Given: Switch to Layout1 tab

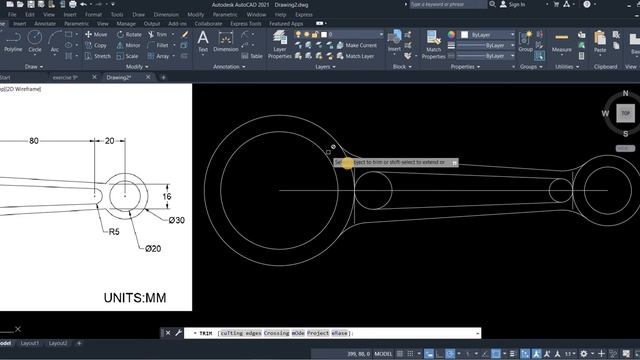Looking at the screenshot, I should click(x=30, y=343).
